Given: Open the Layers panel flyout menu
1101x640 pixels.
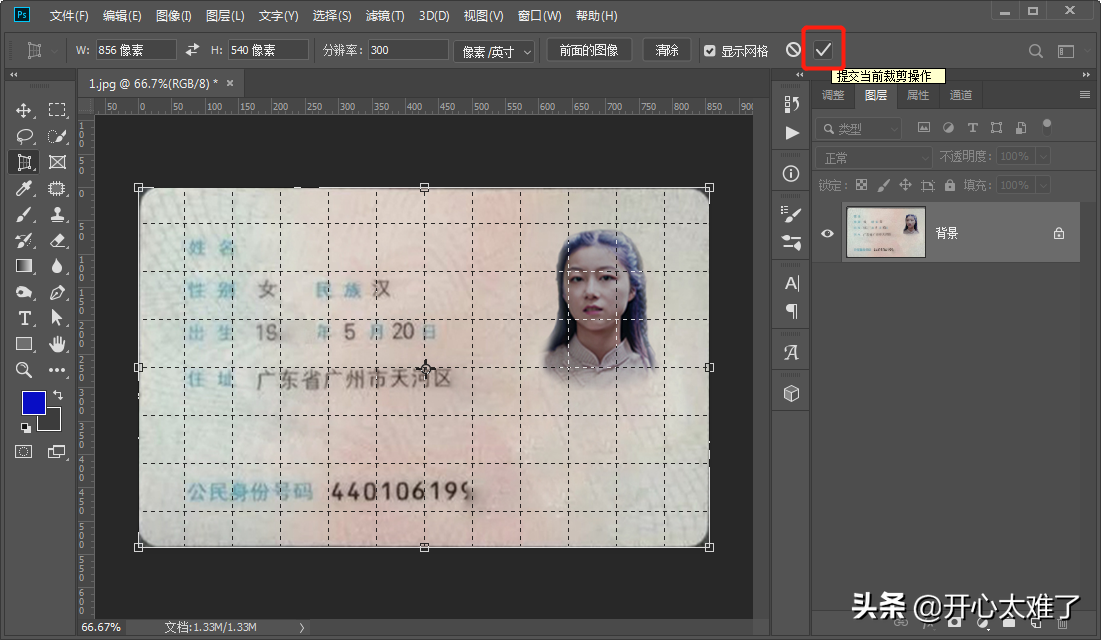Looking at the screenshot, I should pos(1085,95).
